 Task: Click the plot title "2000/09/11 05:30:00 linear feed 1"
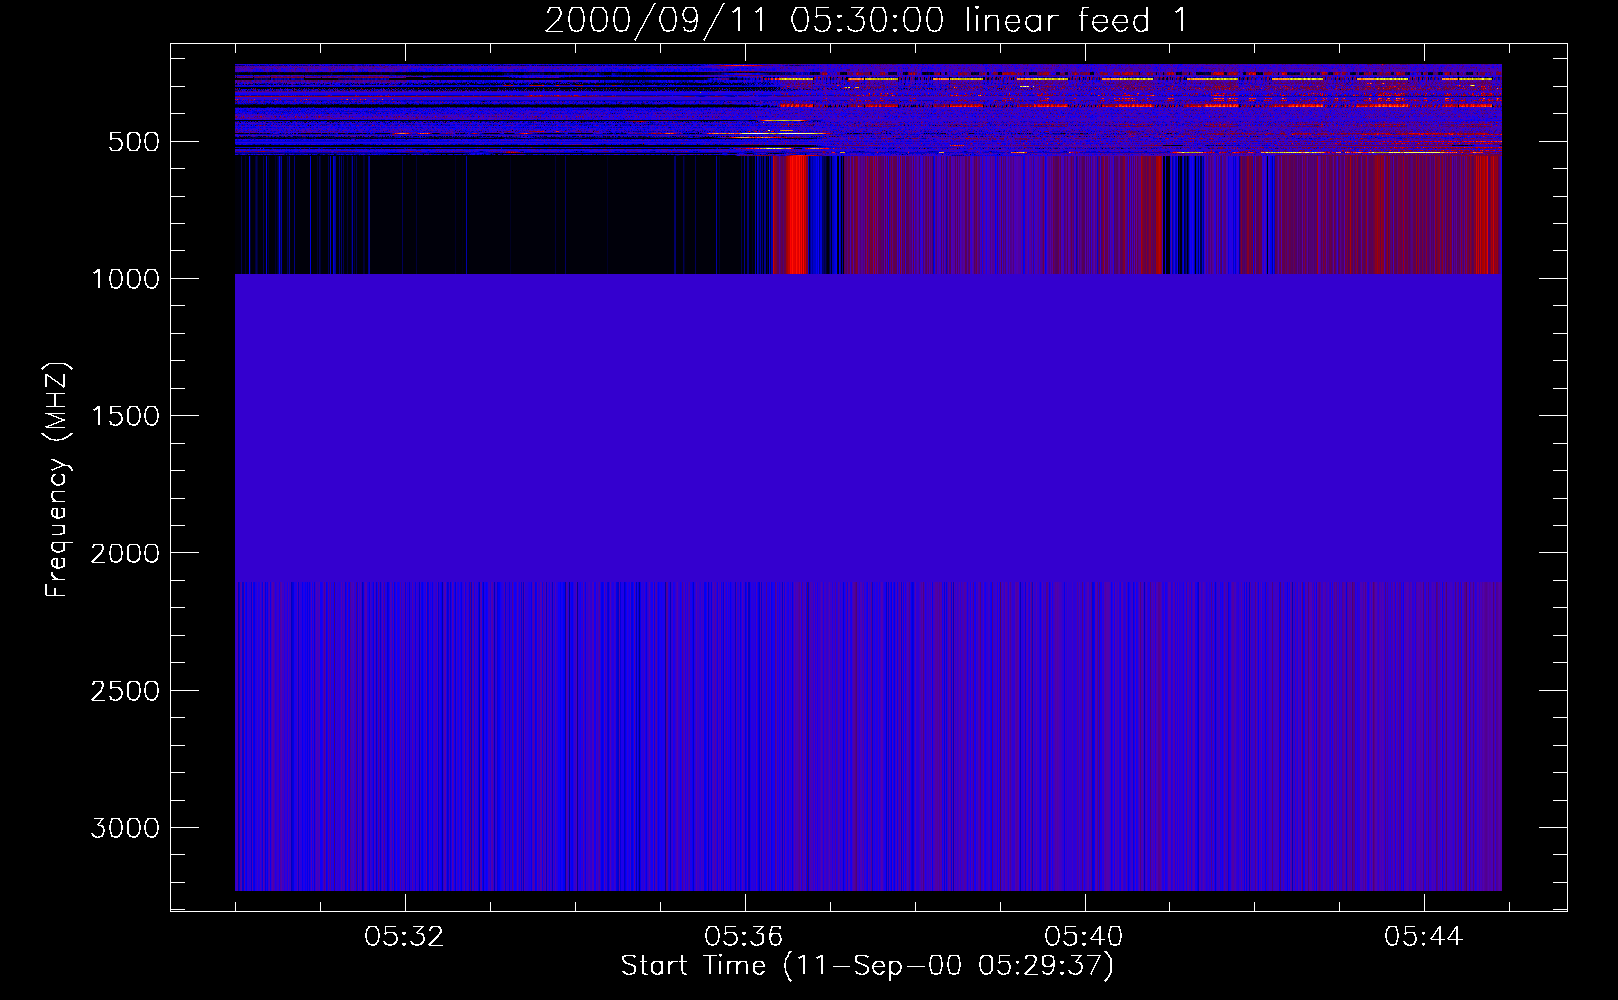866,20
